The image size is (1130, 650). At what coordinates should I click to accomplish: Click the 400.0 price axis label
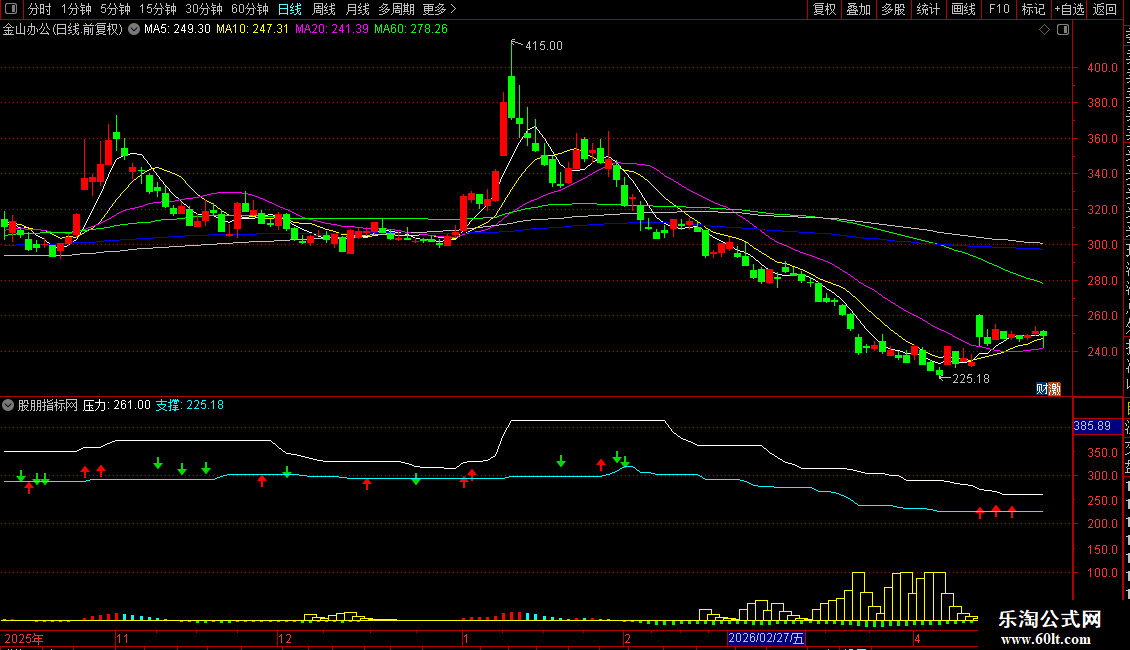coord(1102,68)
